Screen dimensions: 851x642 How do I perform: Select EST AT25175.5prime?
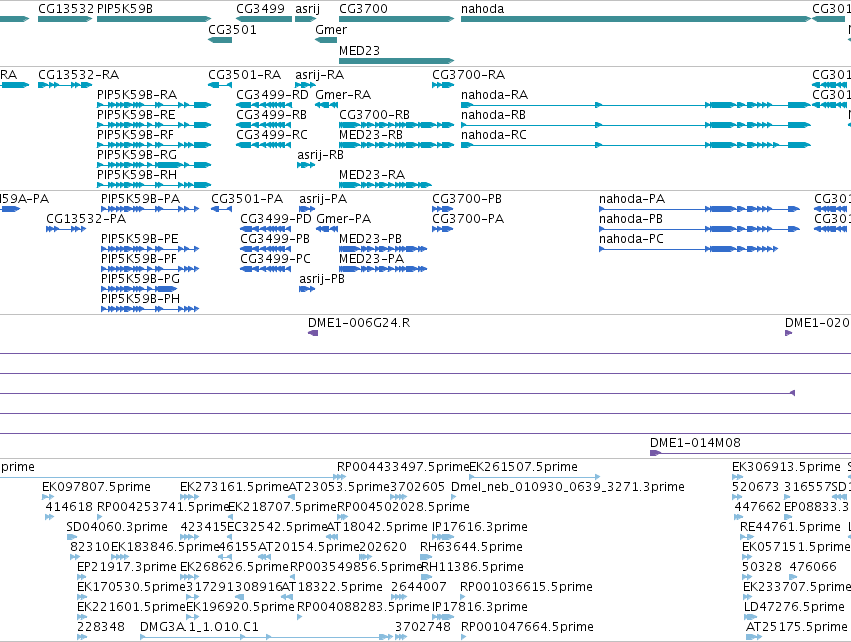coord(796,627)
